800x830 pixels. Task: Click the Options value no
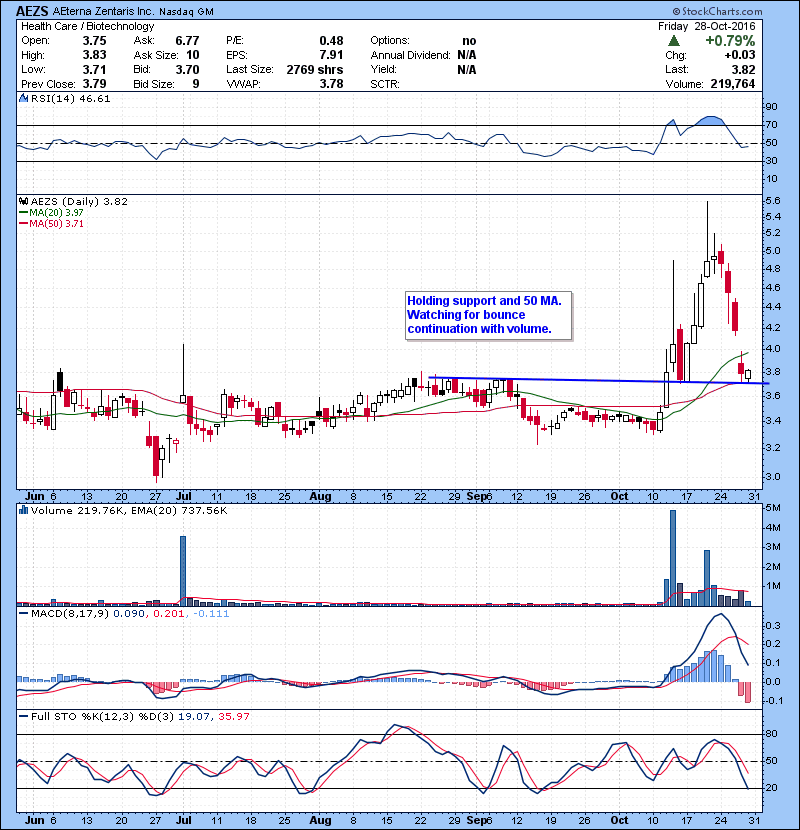[469, 41]
